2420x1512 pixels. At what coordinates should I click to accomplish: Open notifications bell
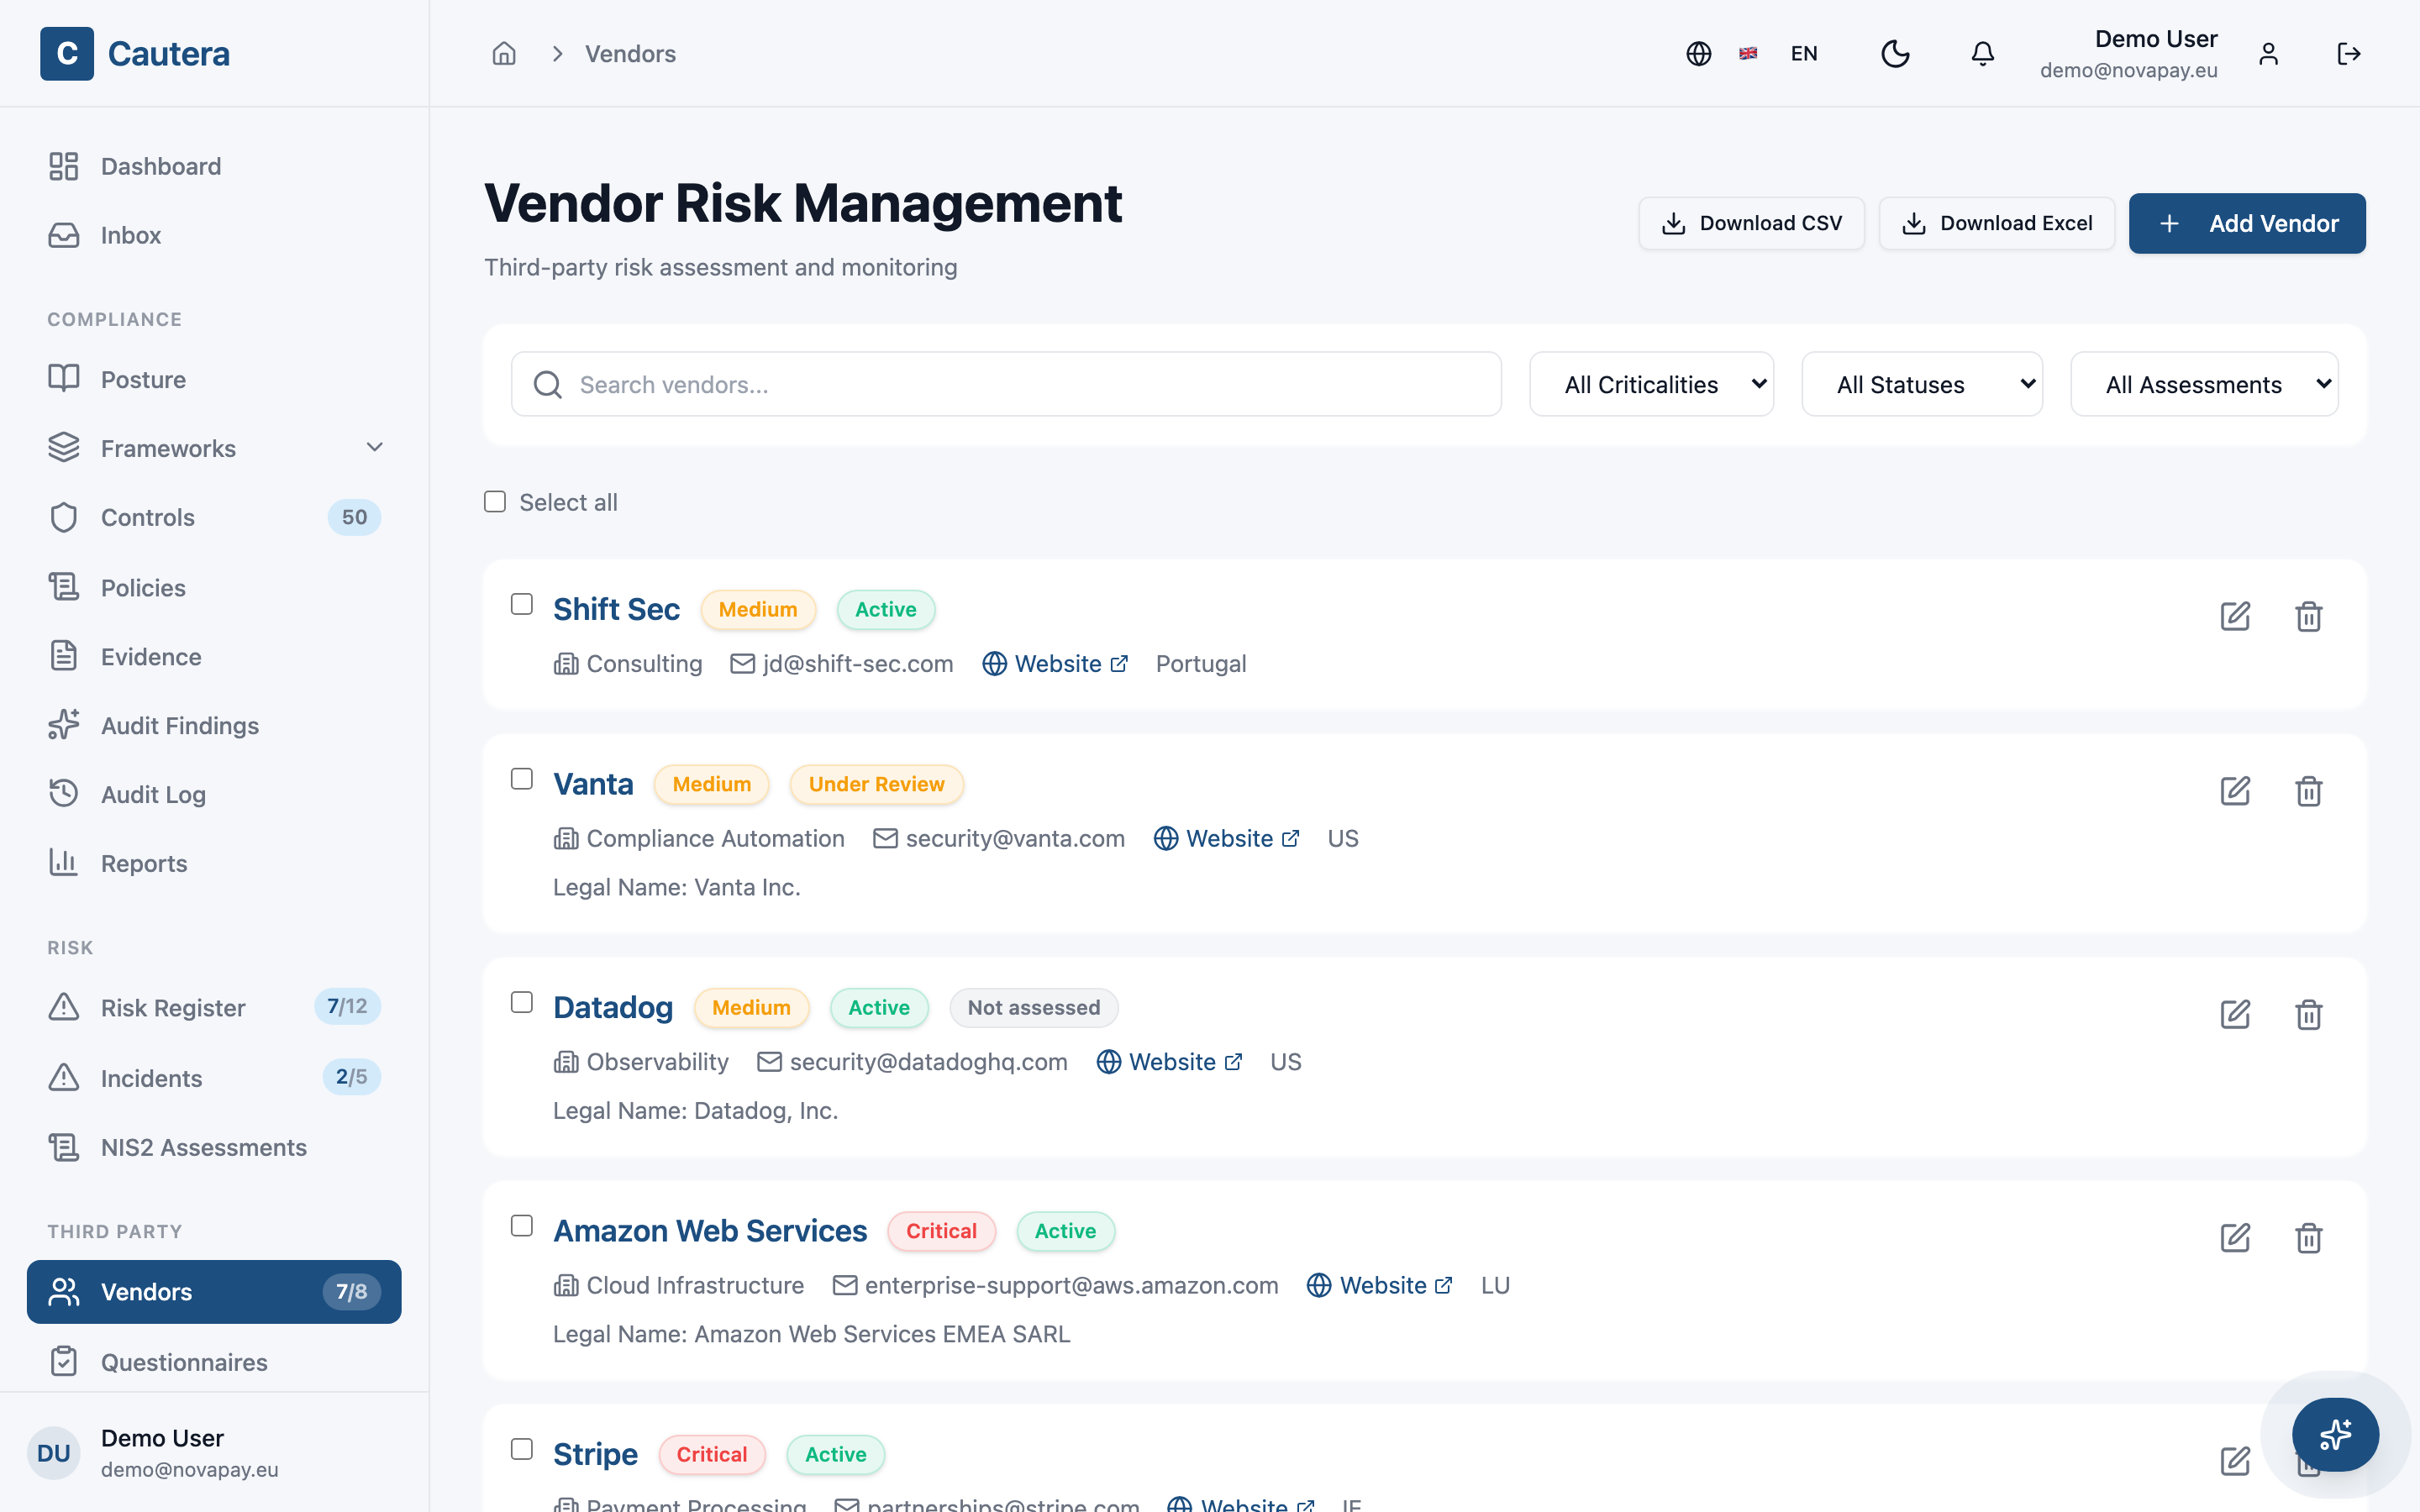point(1982,54)
